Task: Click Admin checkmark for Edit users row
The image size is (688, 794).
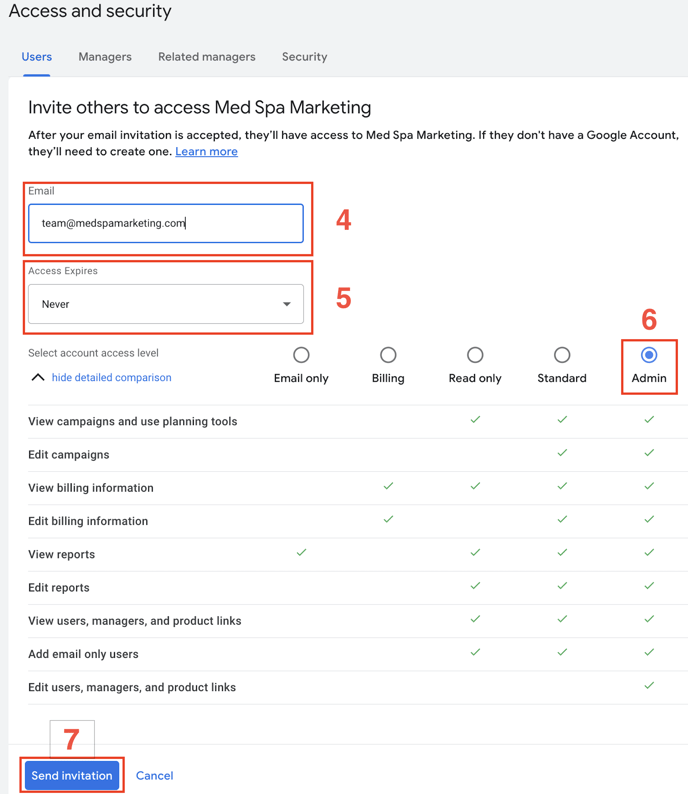Action: click(649, 686)
